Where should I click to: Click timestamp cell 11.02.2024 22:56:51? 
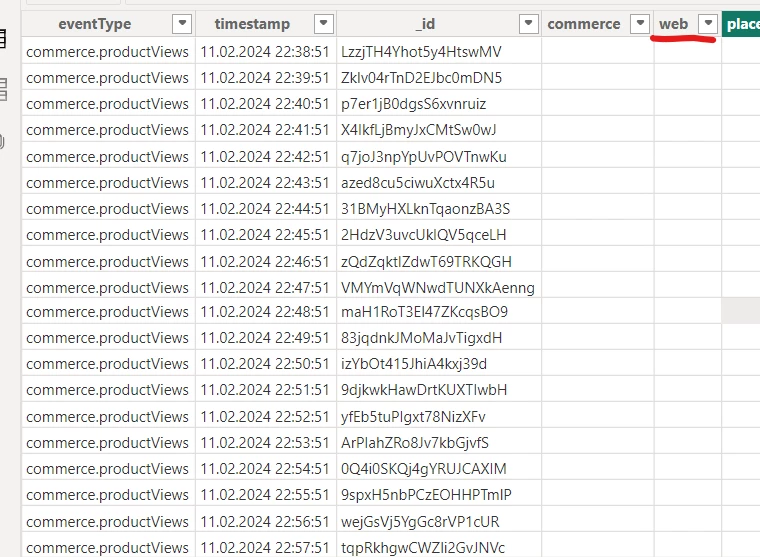[x=266, y=522]
